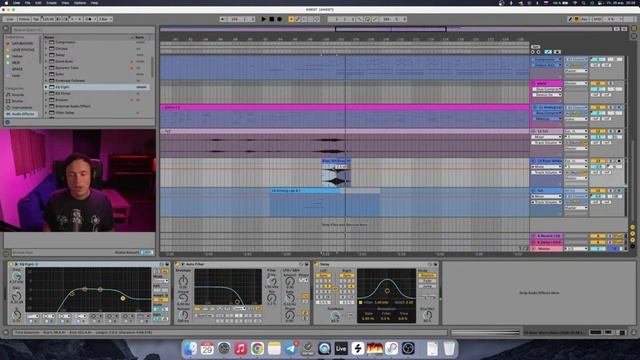Image resolution: width=640 pixels, height=360 pixels.
Task: Click the Arrangement Record button
Action: pyautogui.click(x=280, y=19)
